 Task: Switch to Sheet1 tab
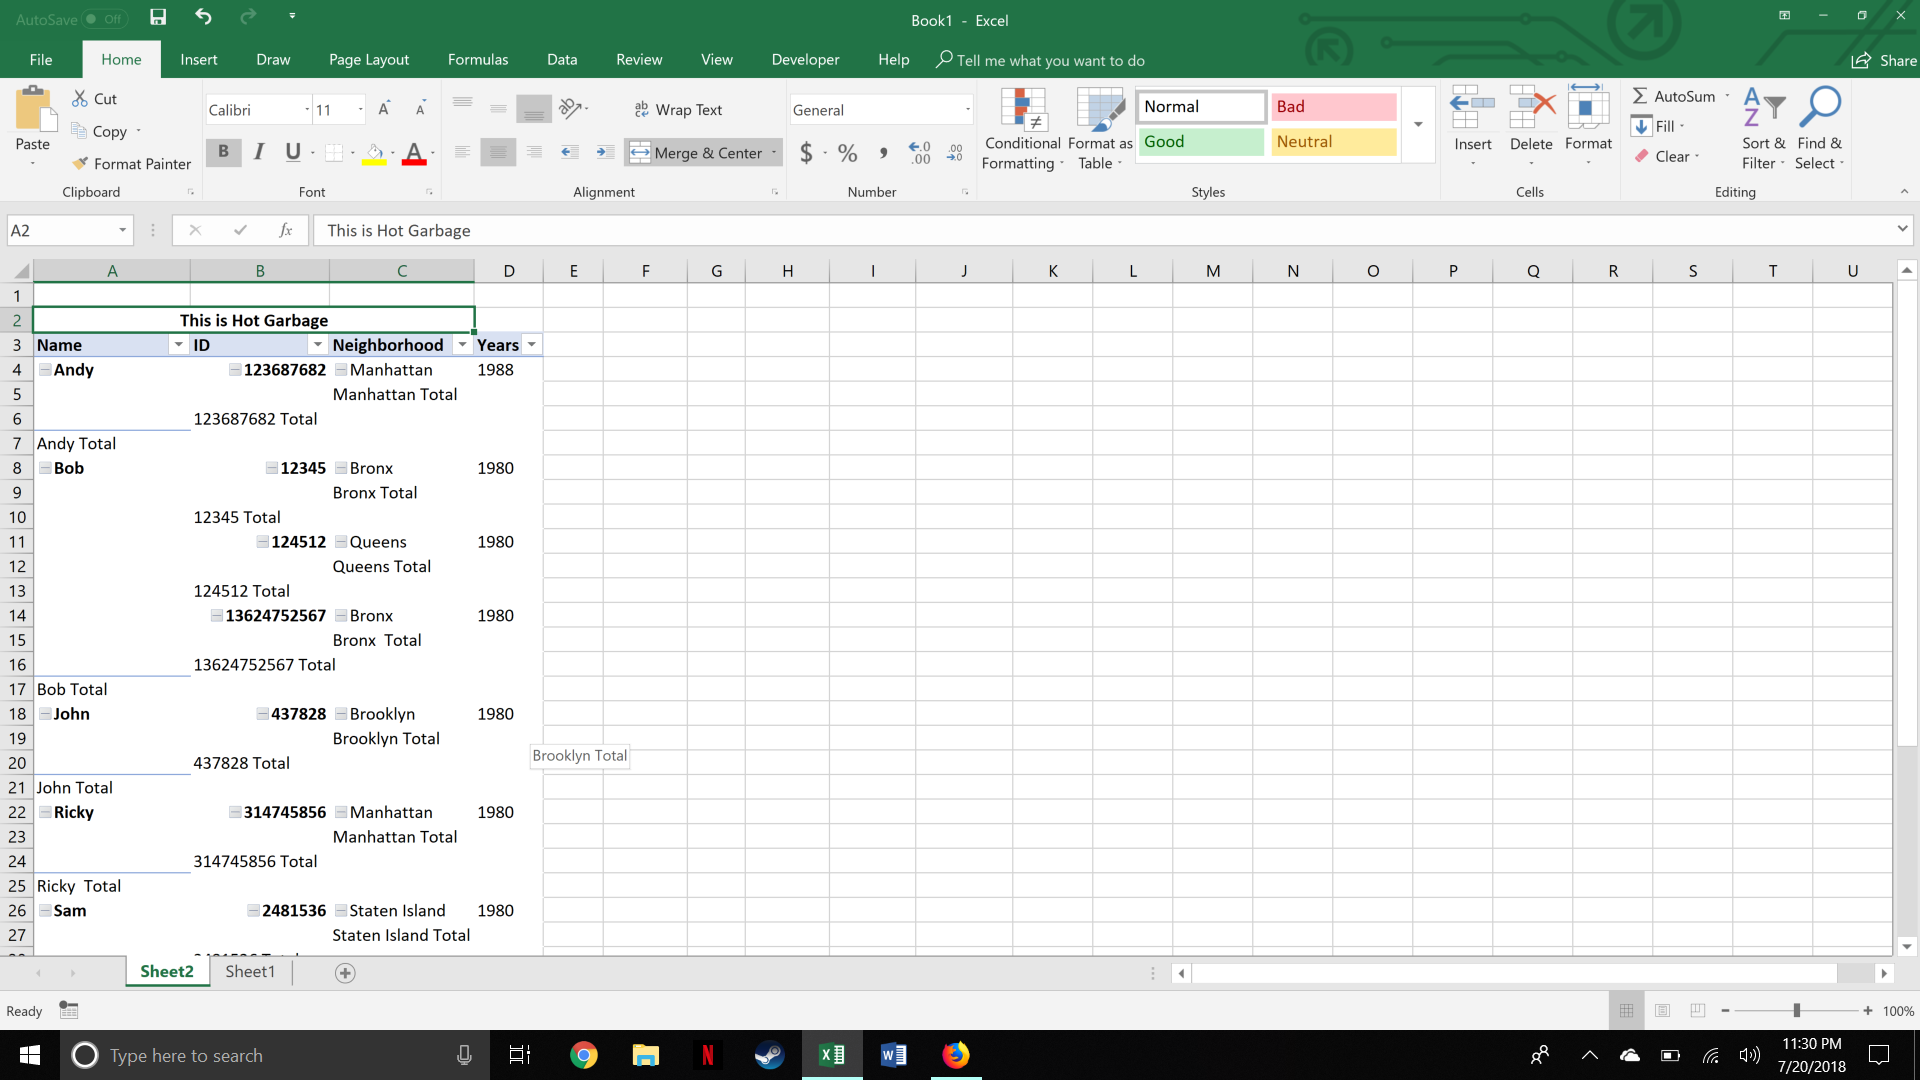251,972
